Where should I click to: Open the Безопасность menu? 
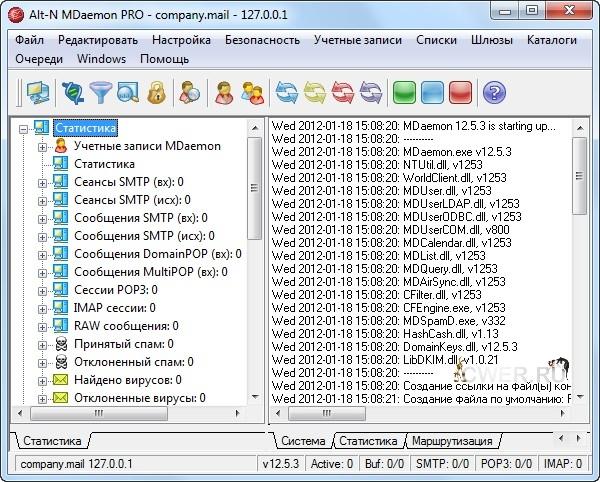click(x=261, y=40)
